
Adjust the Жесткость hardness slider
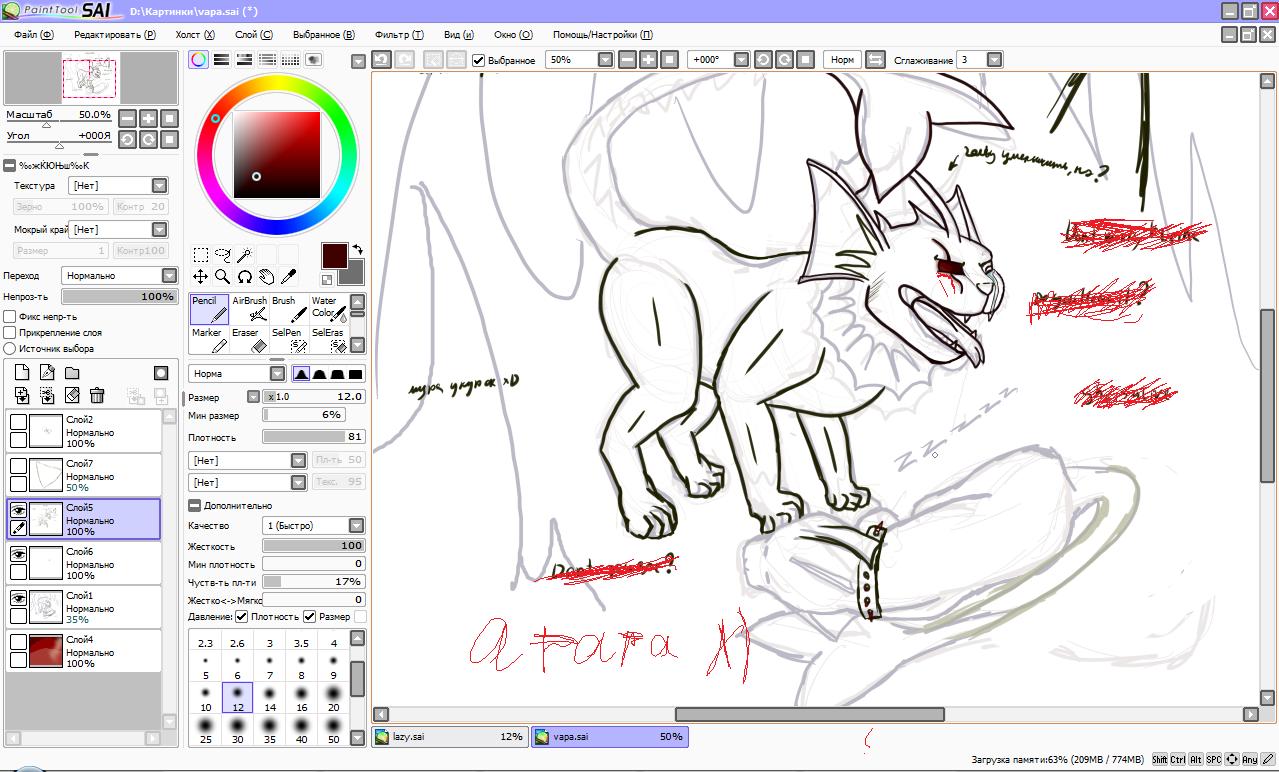(x=314, y=546)
